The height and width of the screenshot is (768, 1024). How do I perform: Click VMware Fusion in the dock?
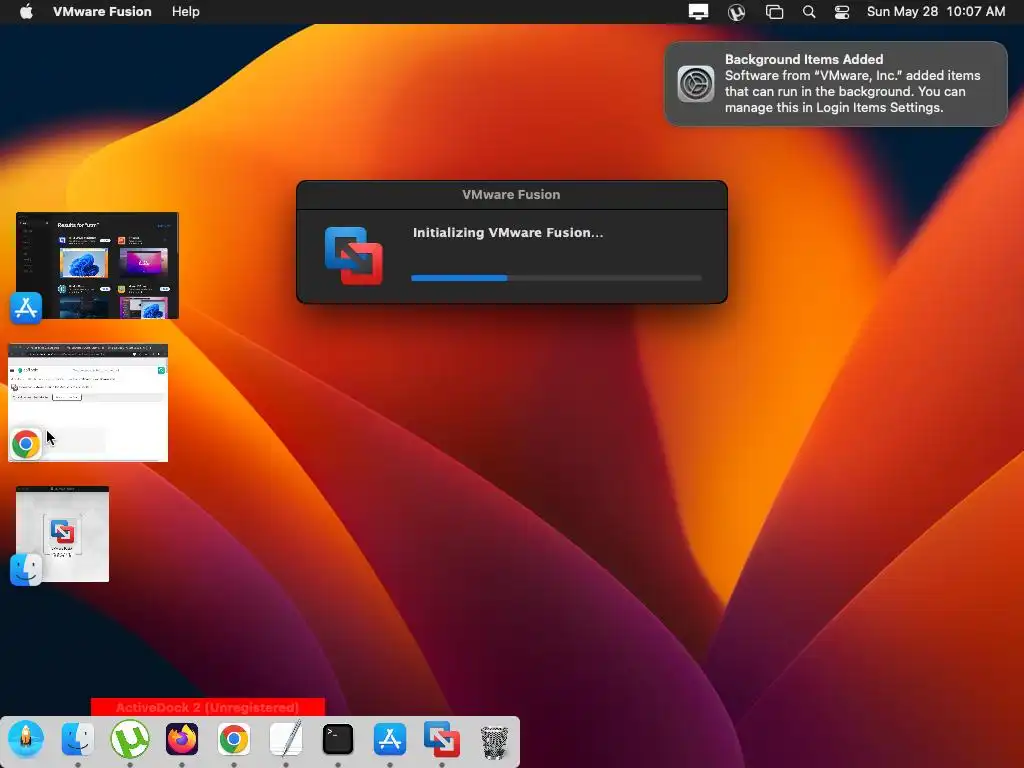[x=442, y=739]
